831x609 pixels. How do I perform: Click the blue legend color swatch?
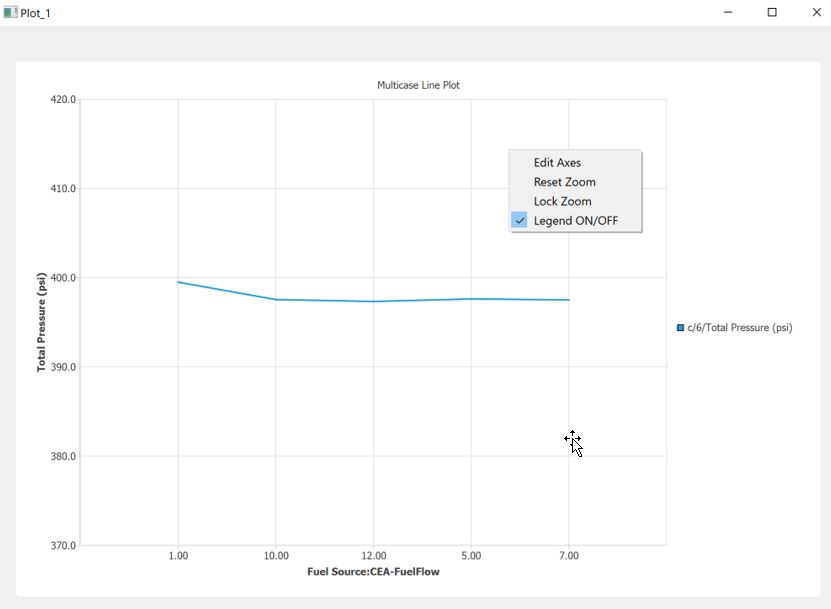click(x=681, y=328)
